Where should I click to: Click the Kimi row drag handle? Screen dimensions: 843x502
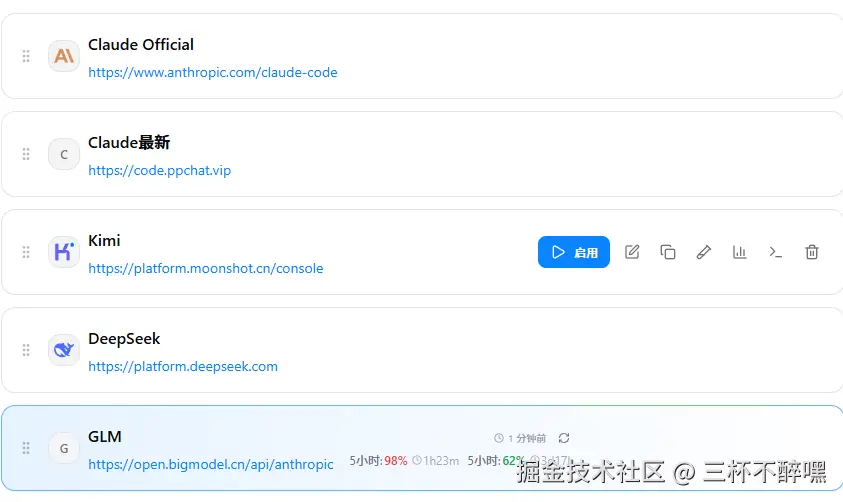pyautogui.click(x=26, y=252)
